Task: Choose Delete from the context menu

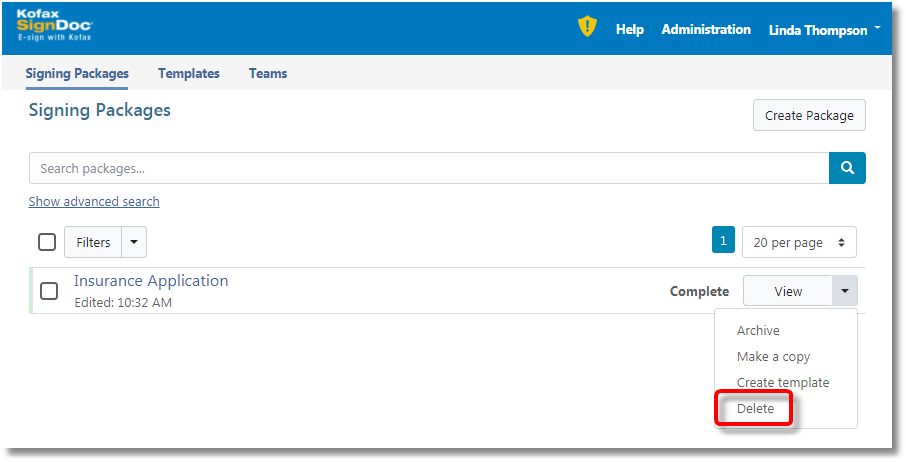Action: 755,408
